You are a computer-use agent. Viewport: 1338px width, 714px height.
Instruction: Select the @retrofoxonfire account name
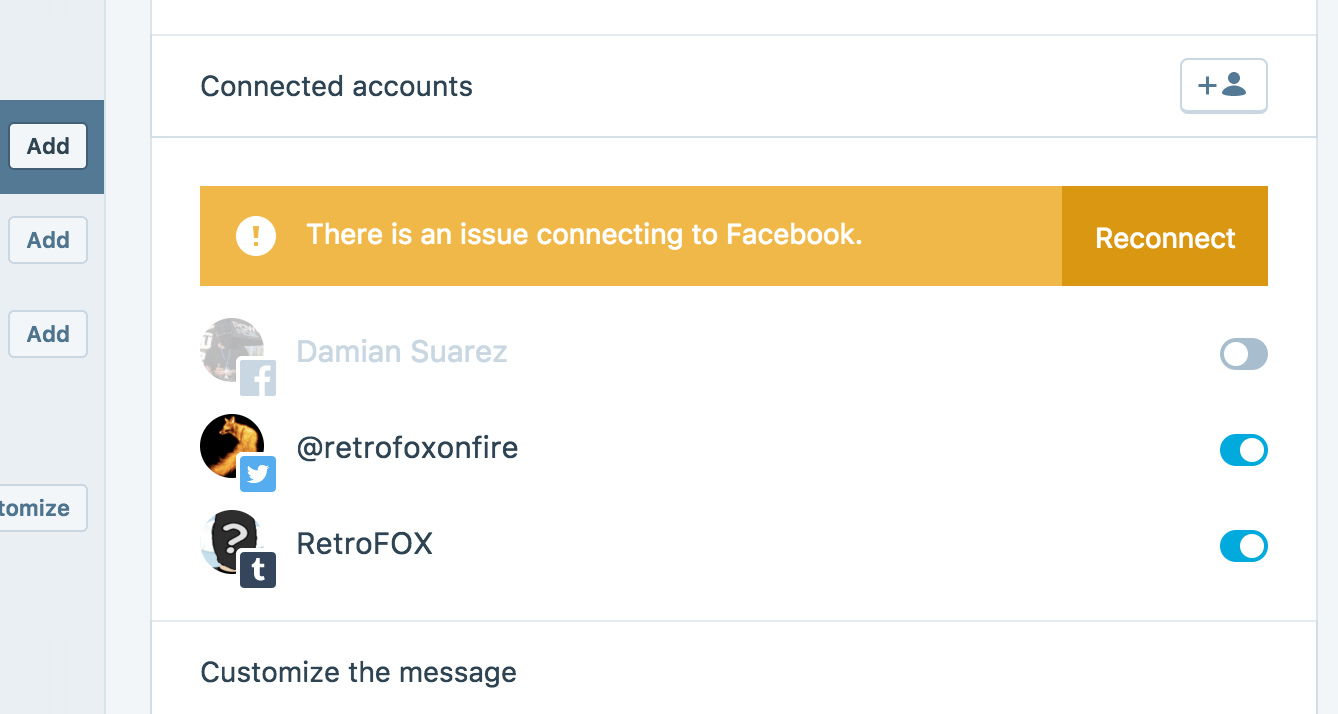[407, 447]
